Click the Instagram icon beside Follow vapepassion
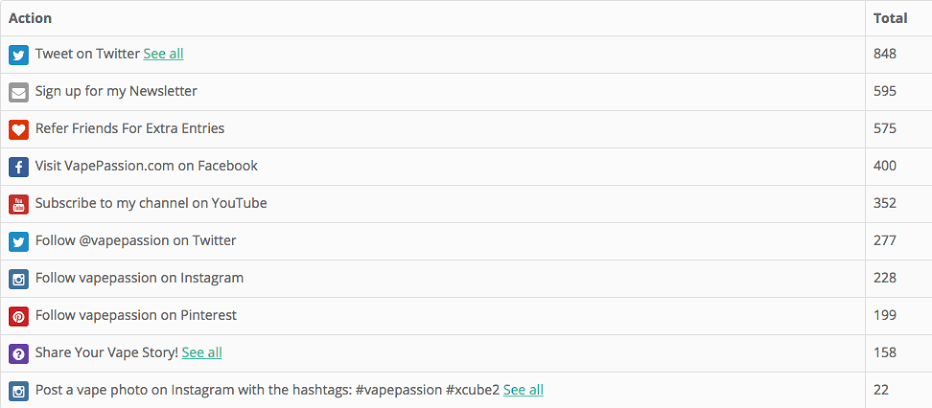 pyautogui.click(x=18, y=279)
